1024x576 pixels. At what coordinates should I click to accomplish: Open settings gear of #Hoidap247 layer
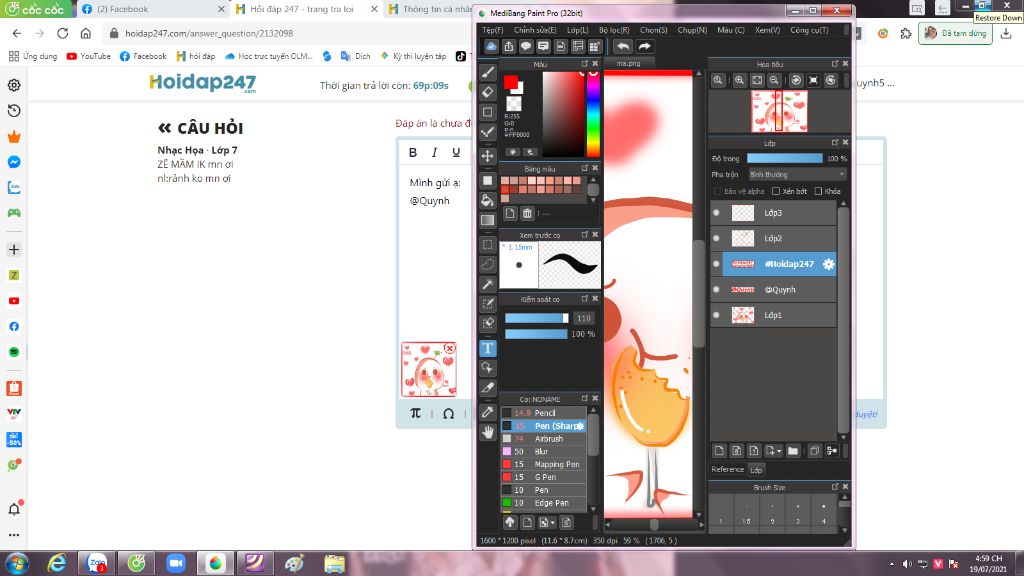[x=828, y=264]
